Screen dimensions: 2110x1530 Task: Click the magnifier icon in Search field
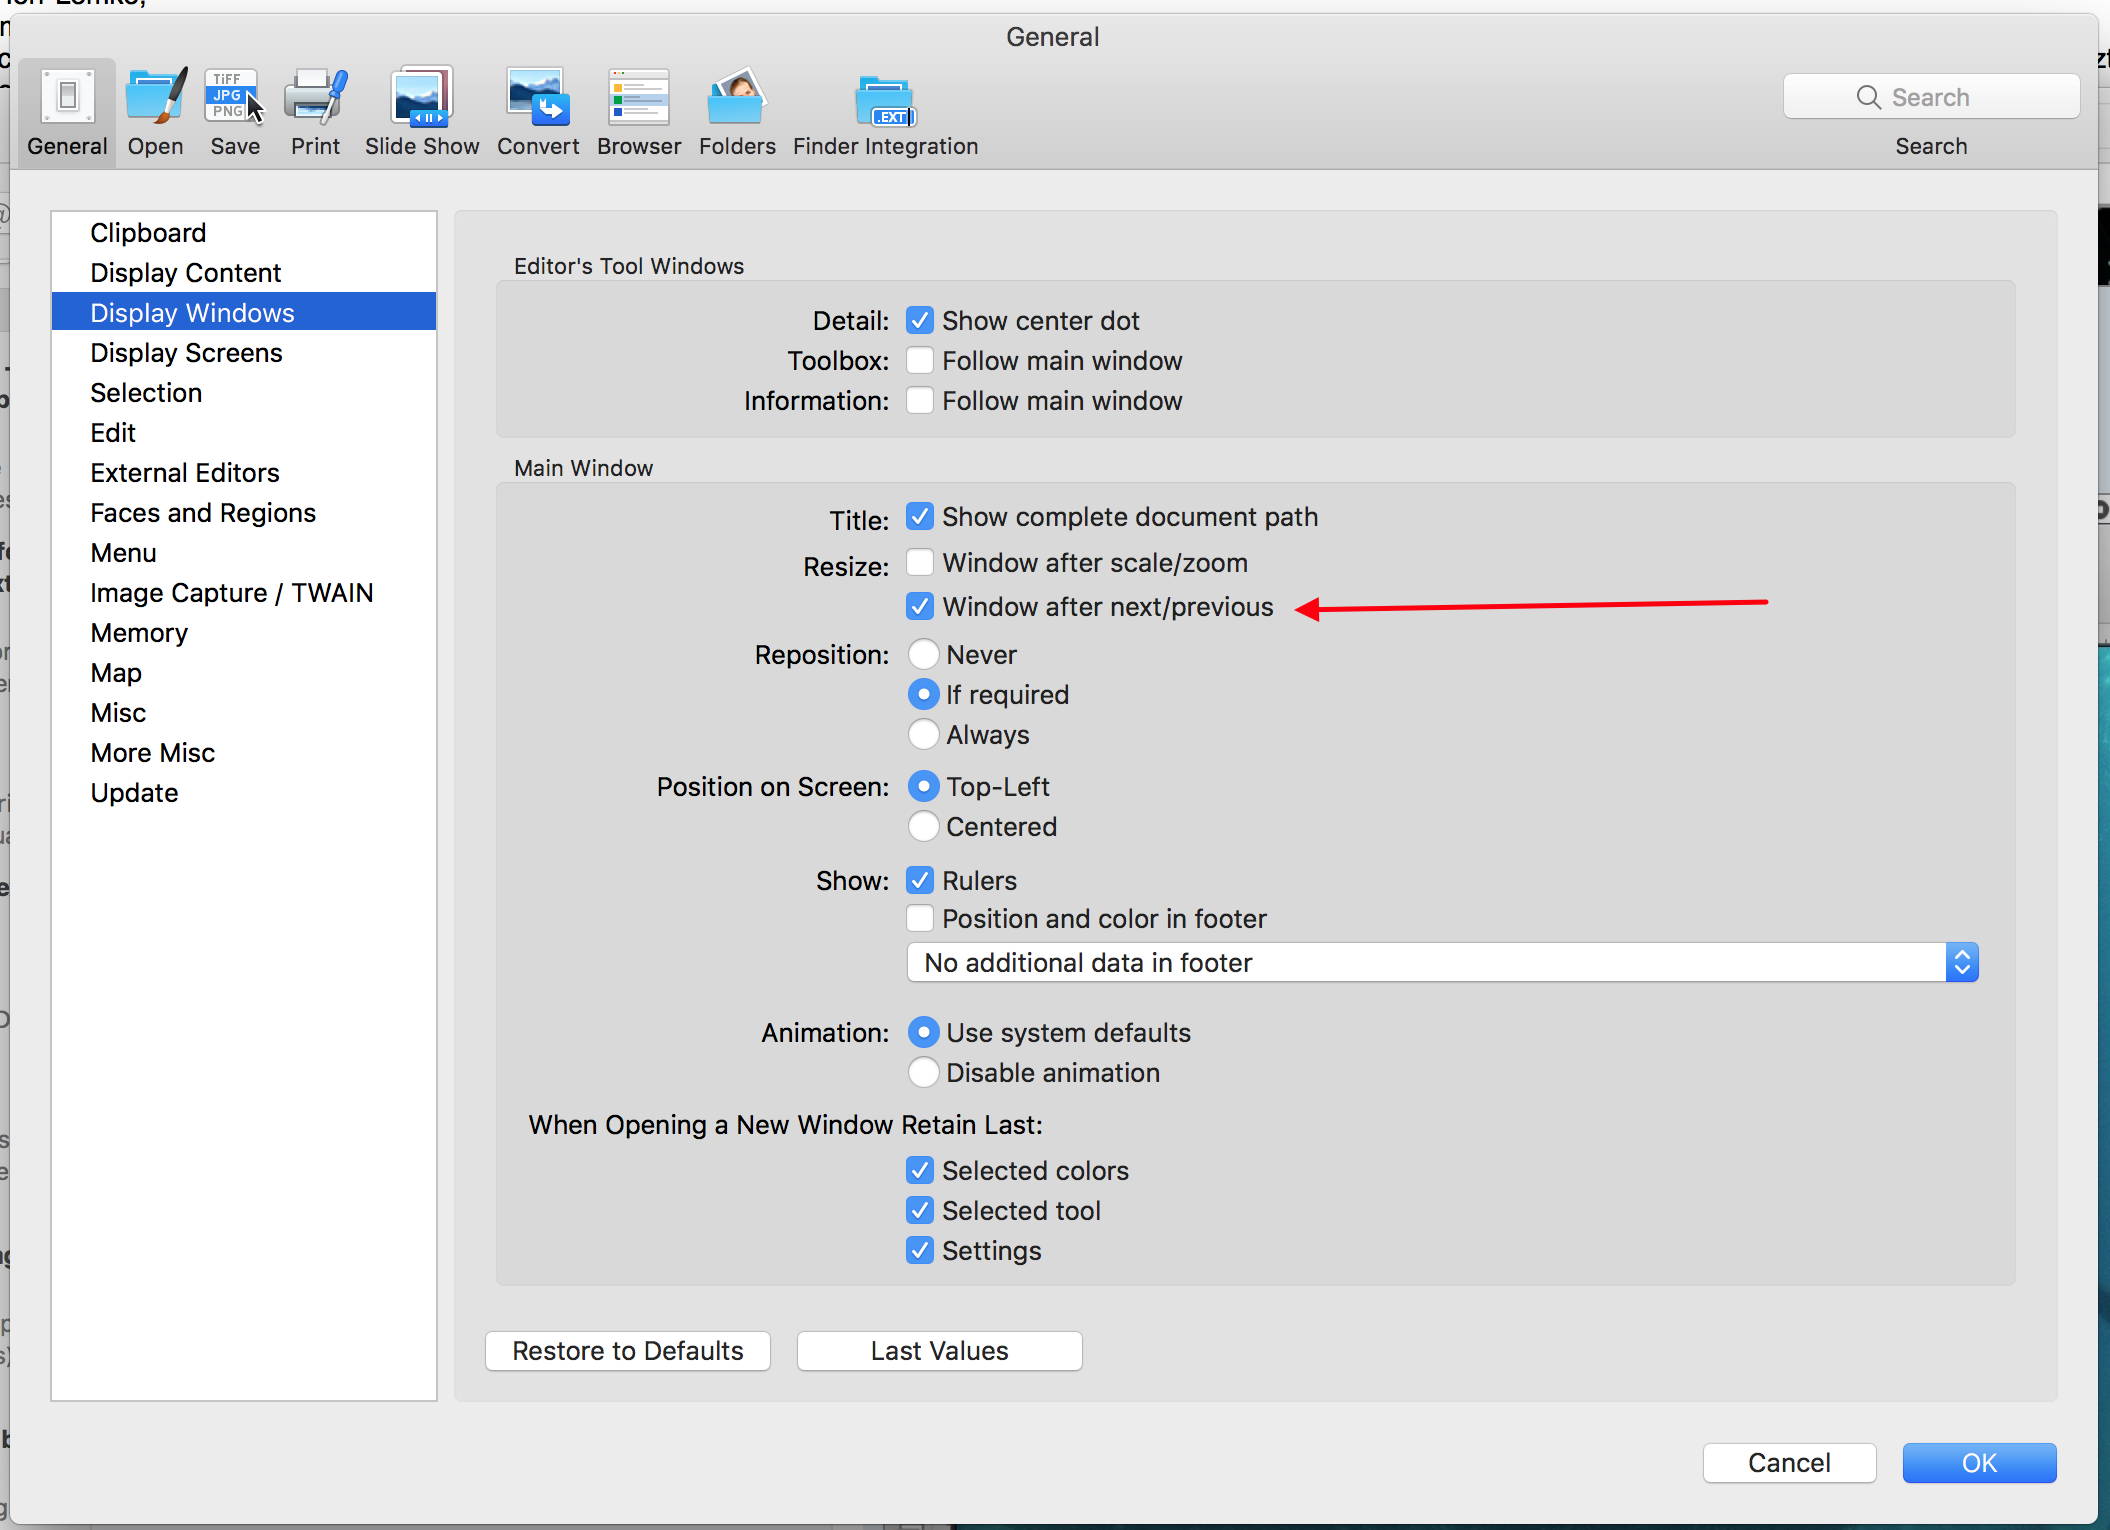coord(1868,97)
